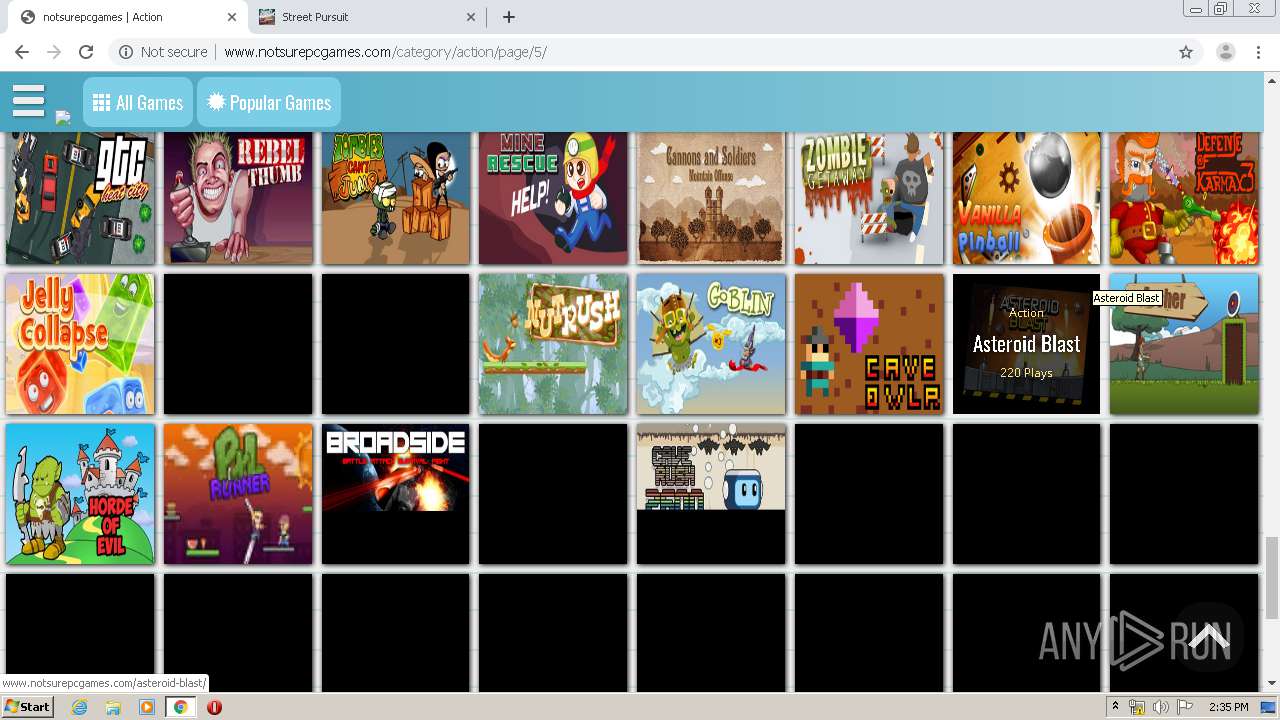Open the Chrome profile icon
This screenshot has width=1280, height=720.
coord(1226,52)
